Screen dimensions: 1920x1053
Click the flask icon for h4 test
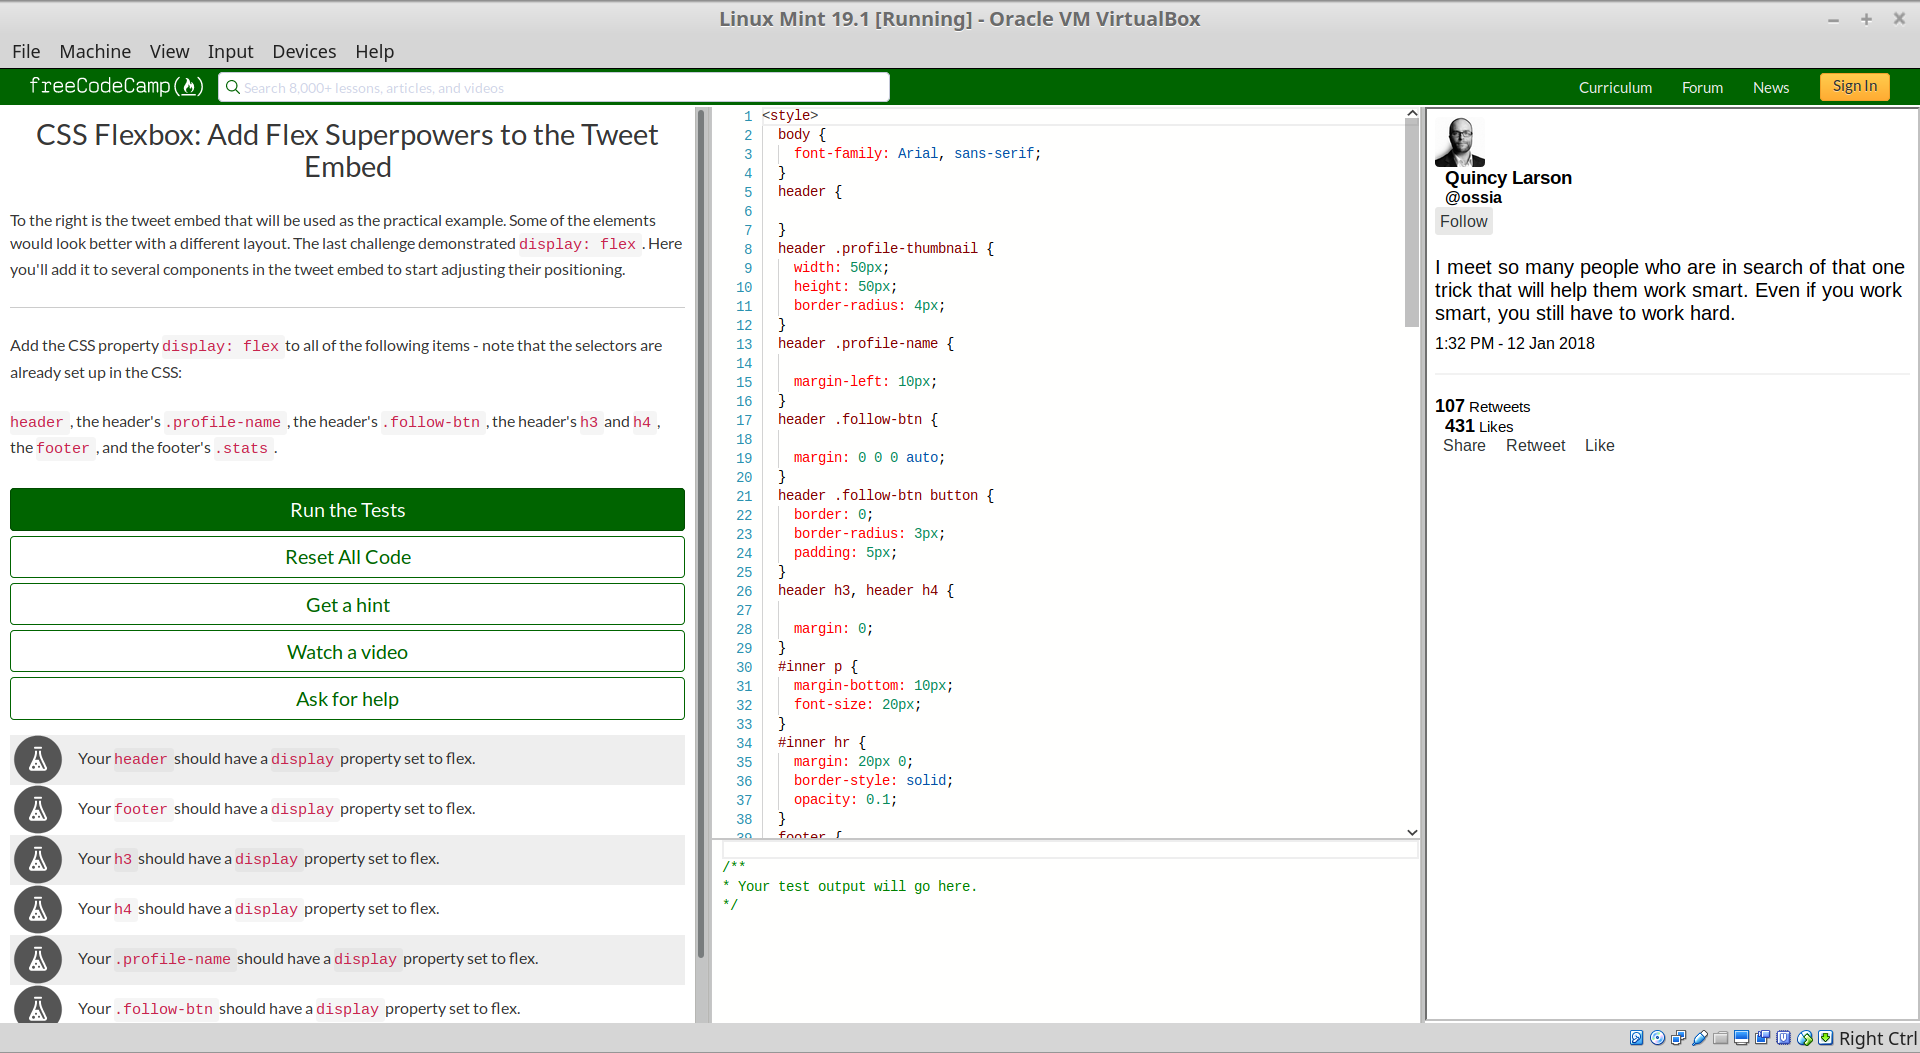click(38, 910)
